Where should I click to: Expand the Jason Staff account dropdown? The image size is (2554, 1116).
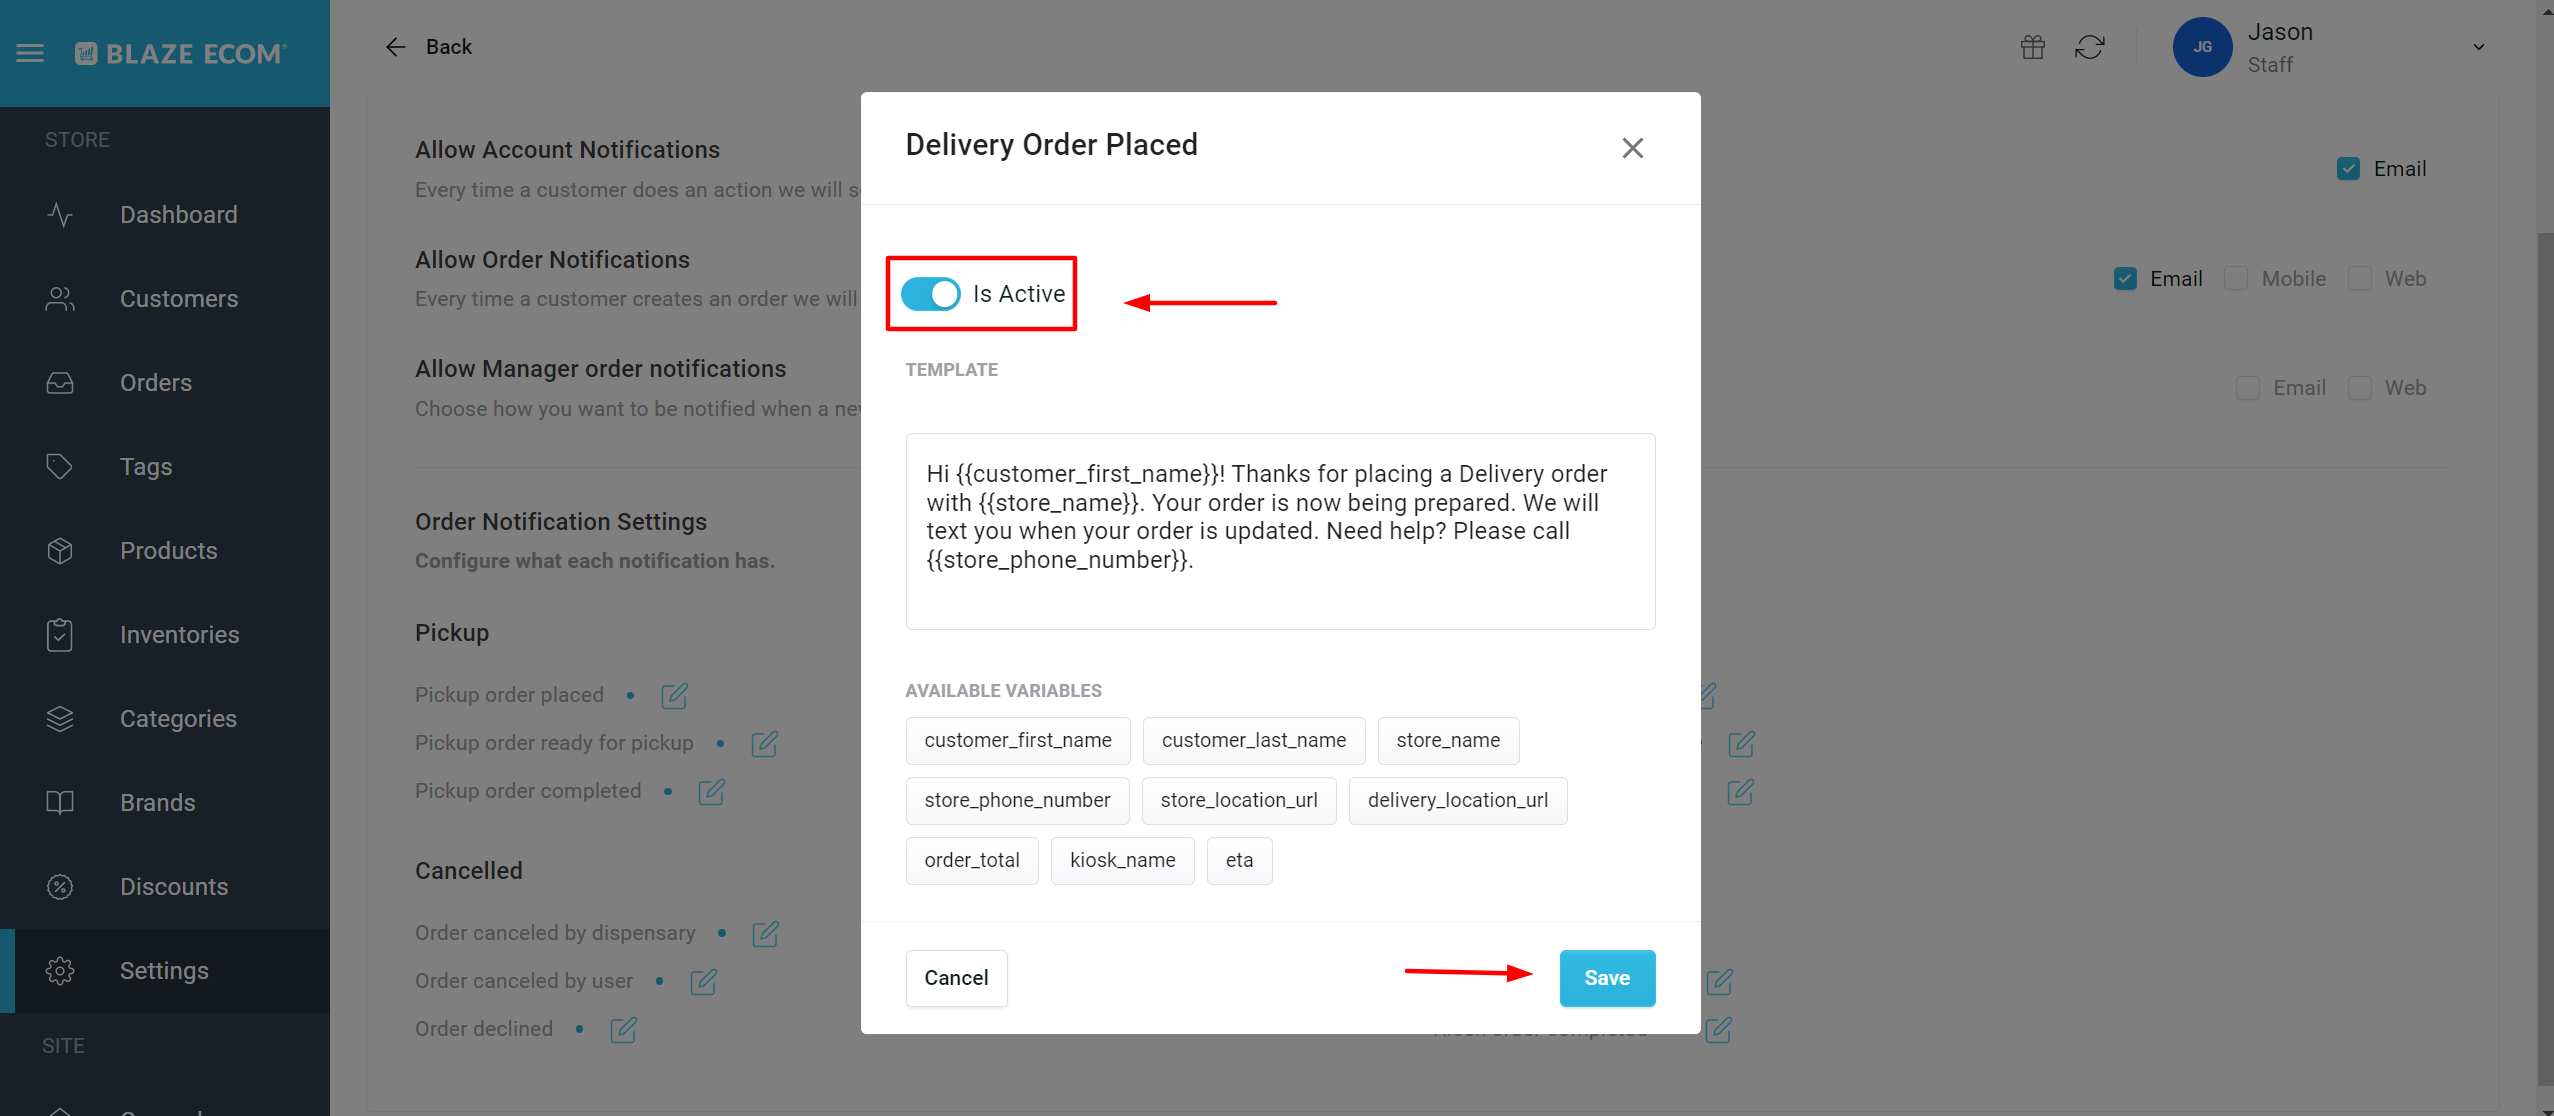2477,47
